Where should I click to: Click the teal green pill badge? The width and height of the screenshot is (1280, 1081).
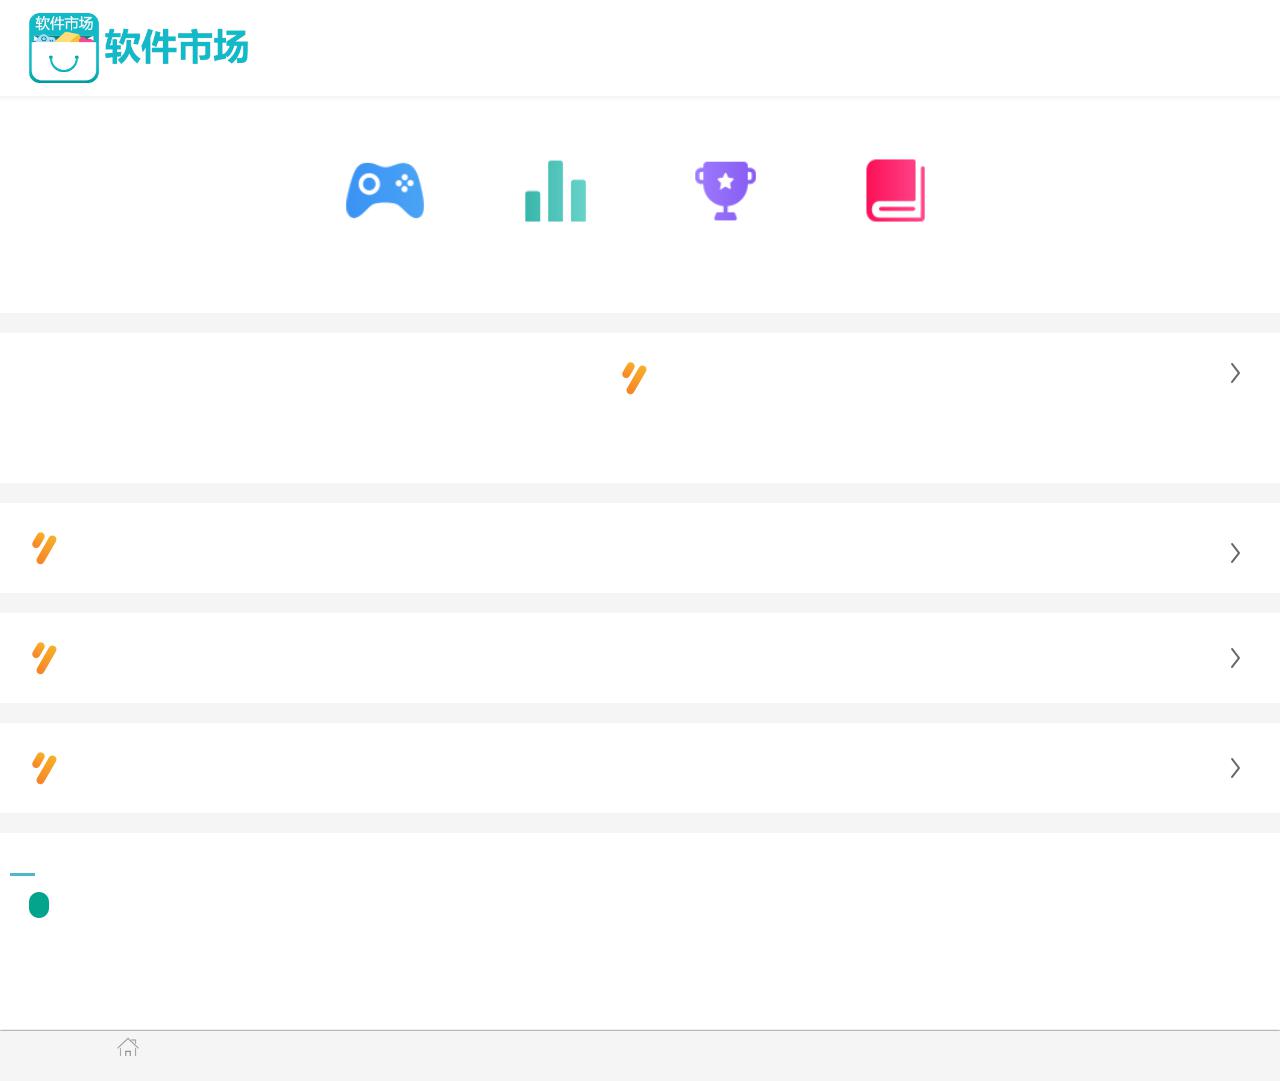click(x=39, y=905)
